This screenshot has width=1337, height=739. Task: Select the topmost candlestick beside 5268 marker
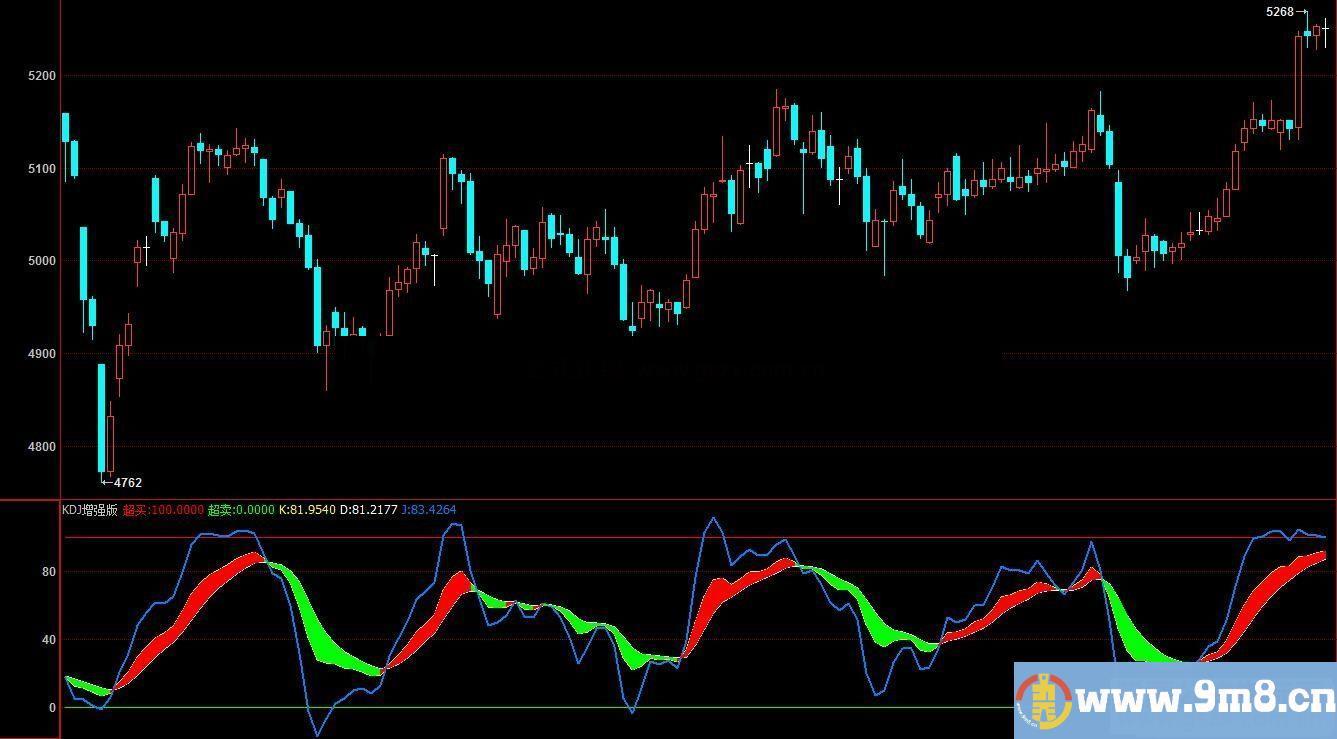tap(1307, 33)
